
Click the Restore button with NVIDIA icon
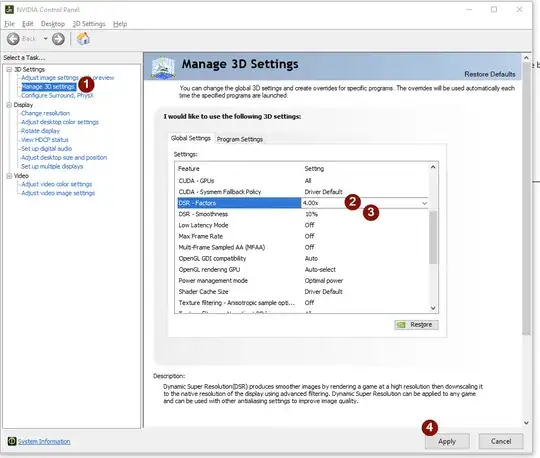click(416, 325)
